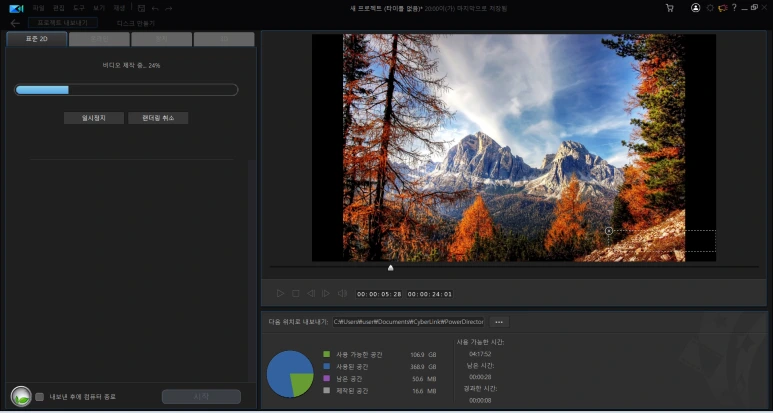
Task: Click the gray 제작된 공간 swatch
Action: click(x=326, y=391)
